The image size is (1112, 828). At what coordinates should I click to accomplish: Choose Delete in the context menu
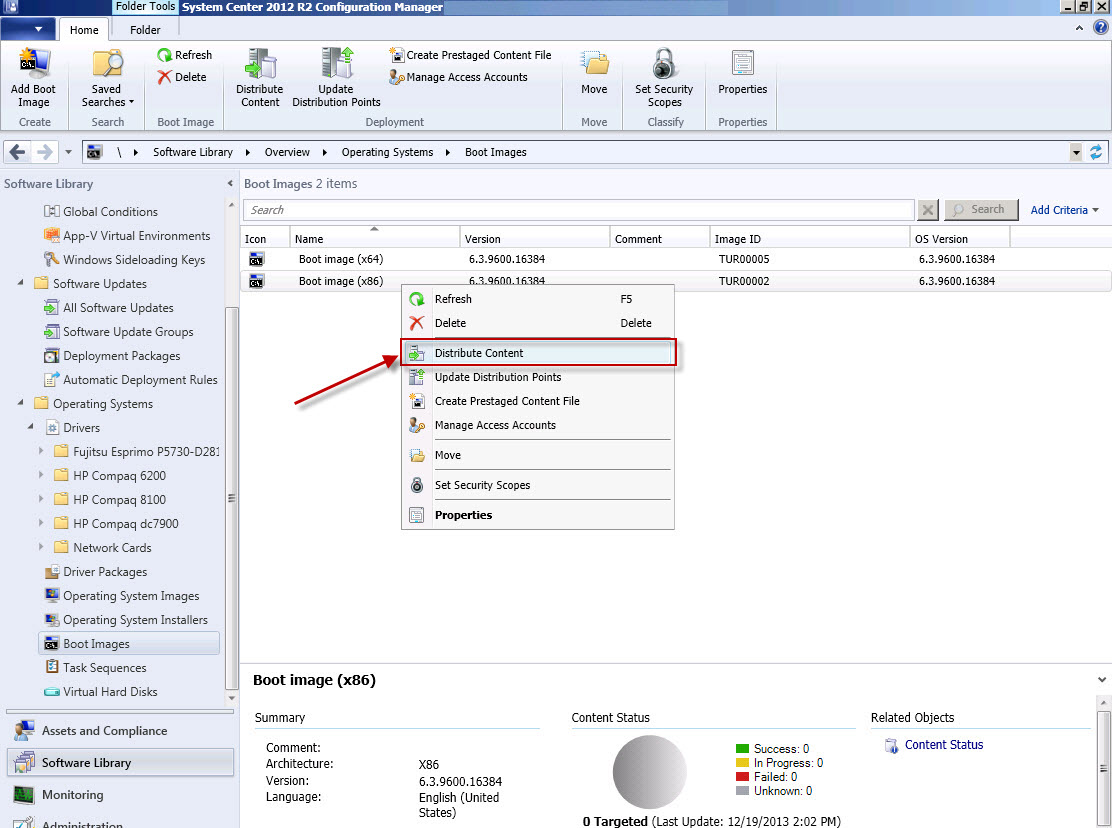coord(538,323)
